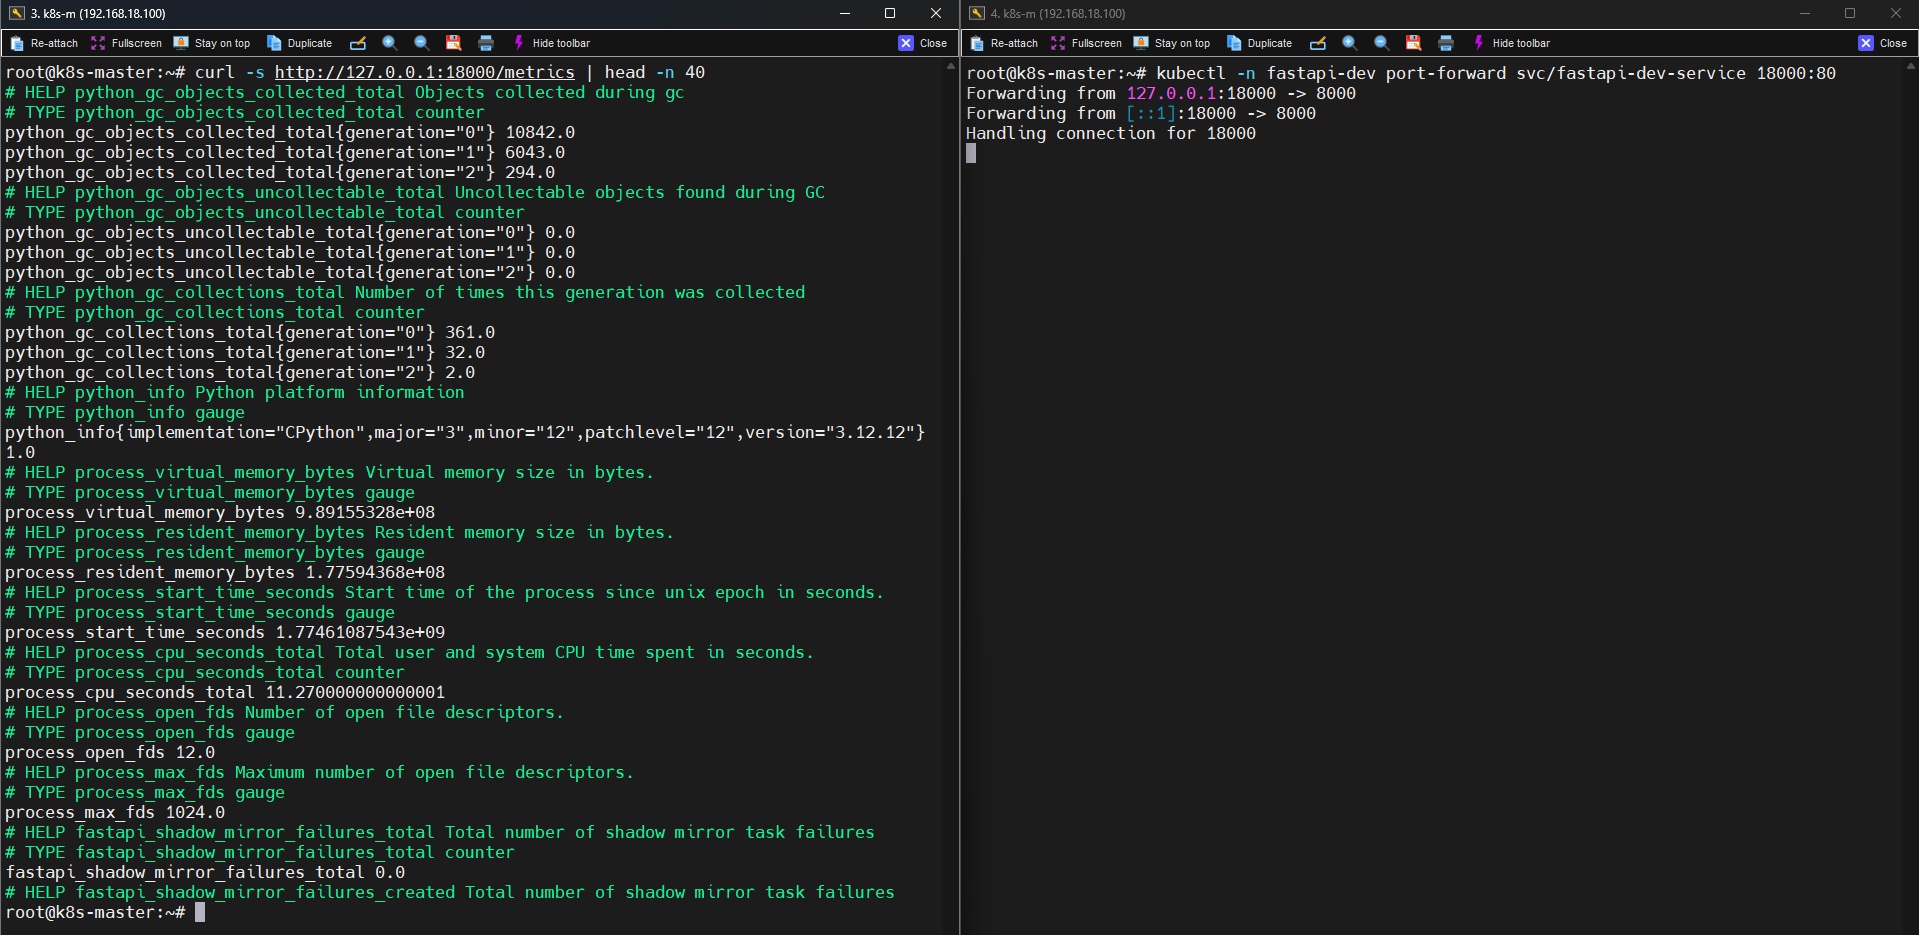
Task: Zoom out text using the right terminal's magnifier
Action: coord(1381,43)
